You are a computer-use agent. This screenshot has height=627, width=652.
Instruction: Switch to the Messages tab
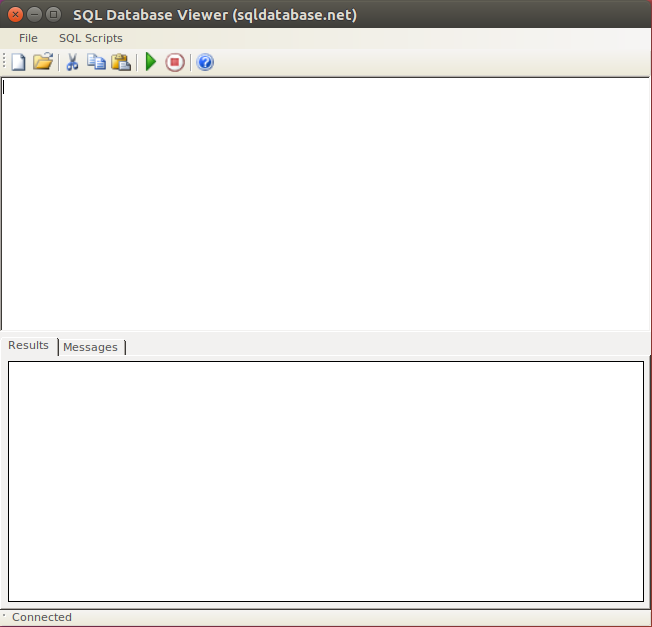(91, 347)
